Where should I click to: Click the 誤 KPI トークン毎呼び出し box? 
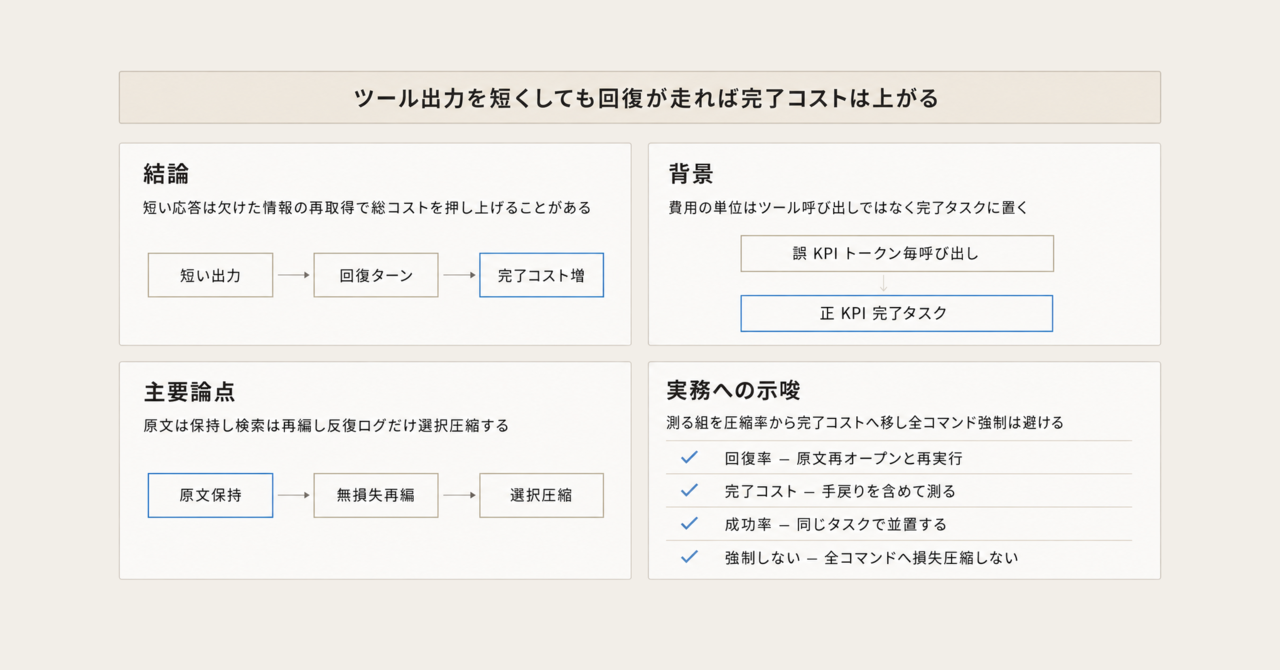(897, 253)
